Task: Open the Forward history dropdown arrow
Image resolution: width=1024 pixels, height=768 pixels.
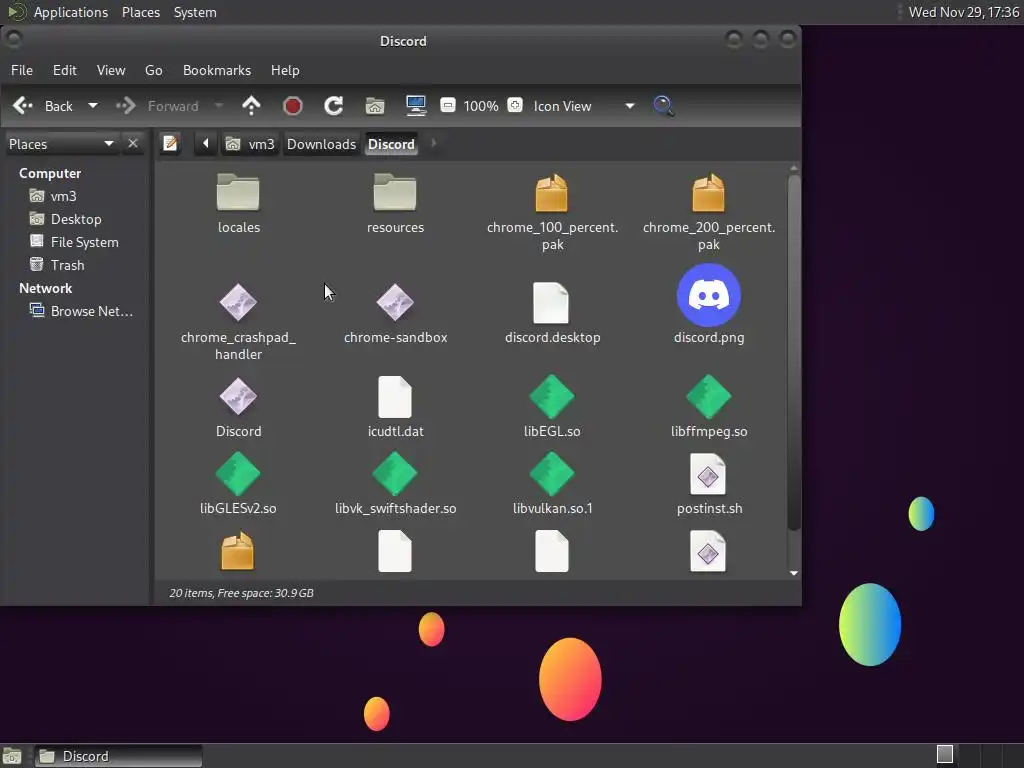Action: pos(219,106)
